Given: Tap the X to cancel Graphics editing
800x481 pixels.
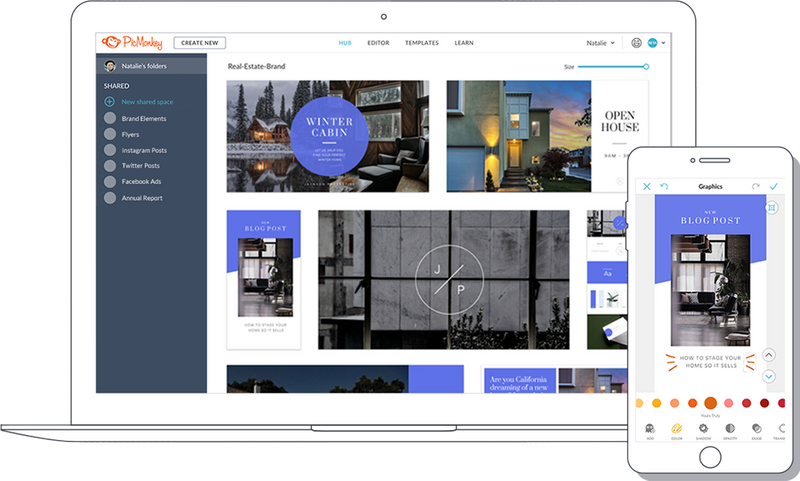Looking at the screenshot, I should pyautogui.click(x=647, y=186).
